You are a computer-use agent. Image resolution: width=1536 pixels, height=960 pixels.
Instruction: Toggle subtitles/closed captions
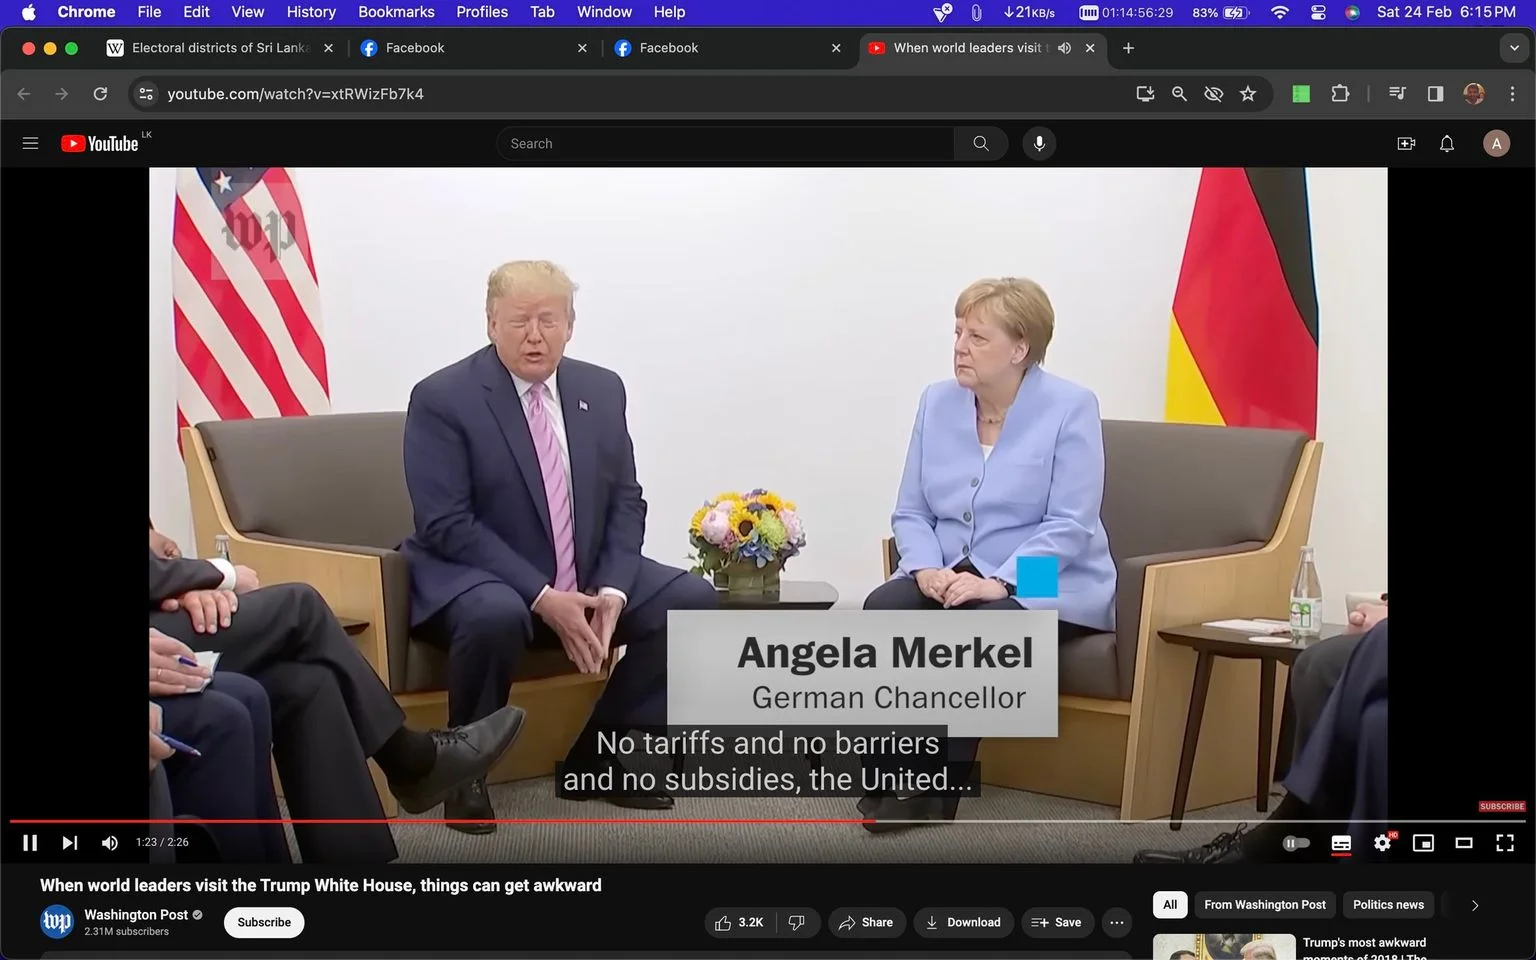pyautogui.click(x=1341, y=843)
